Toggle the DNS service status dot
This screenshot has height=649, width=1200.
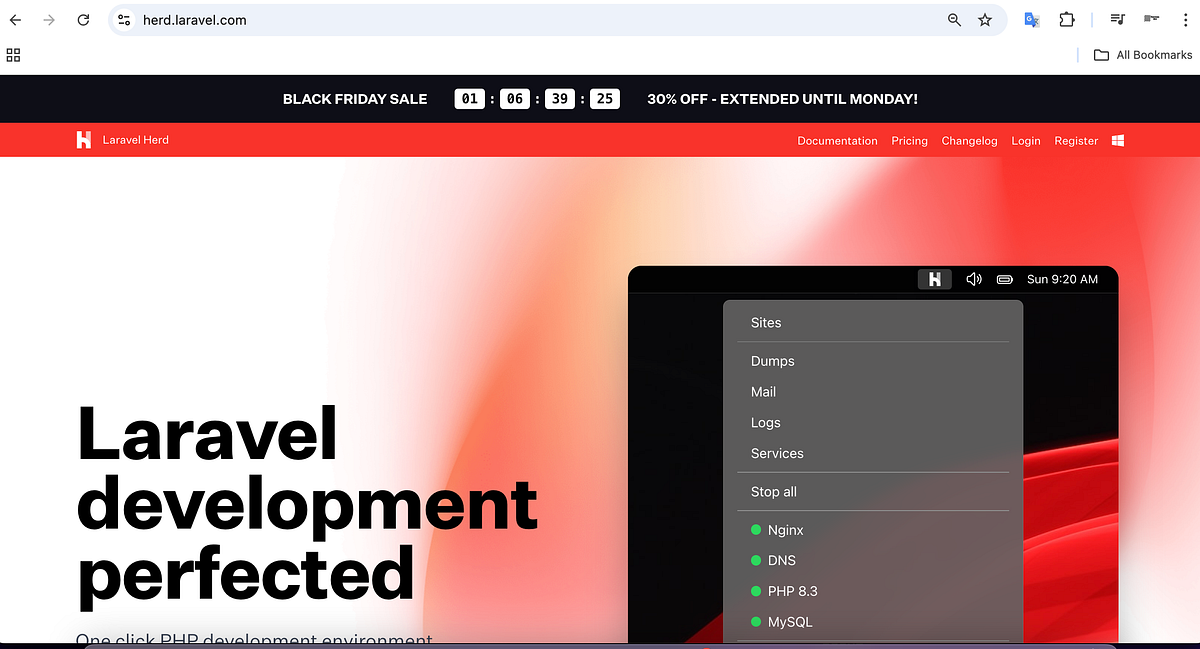point(755,560)
